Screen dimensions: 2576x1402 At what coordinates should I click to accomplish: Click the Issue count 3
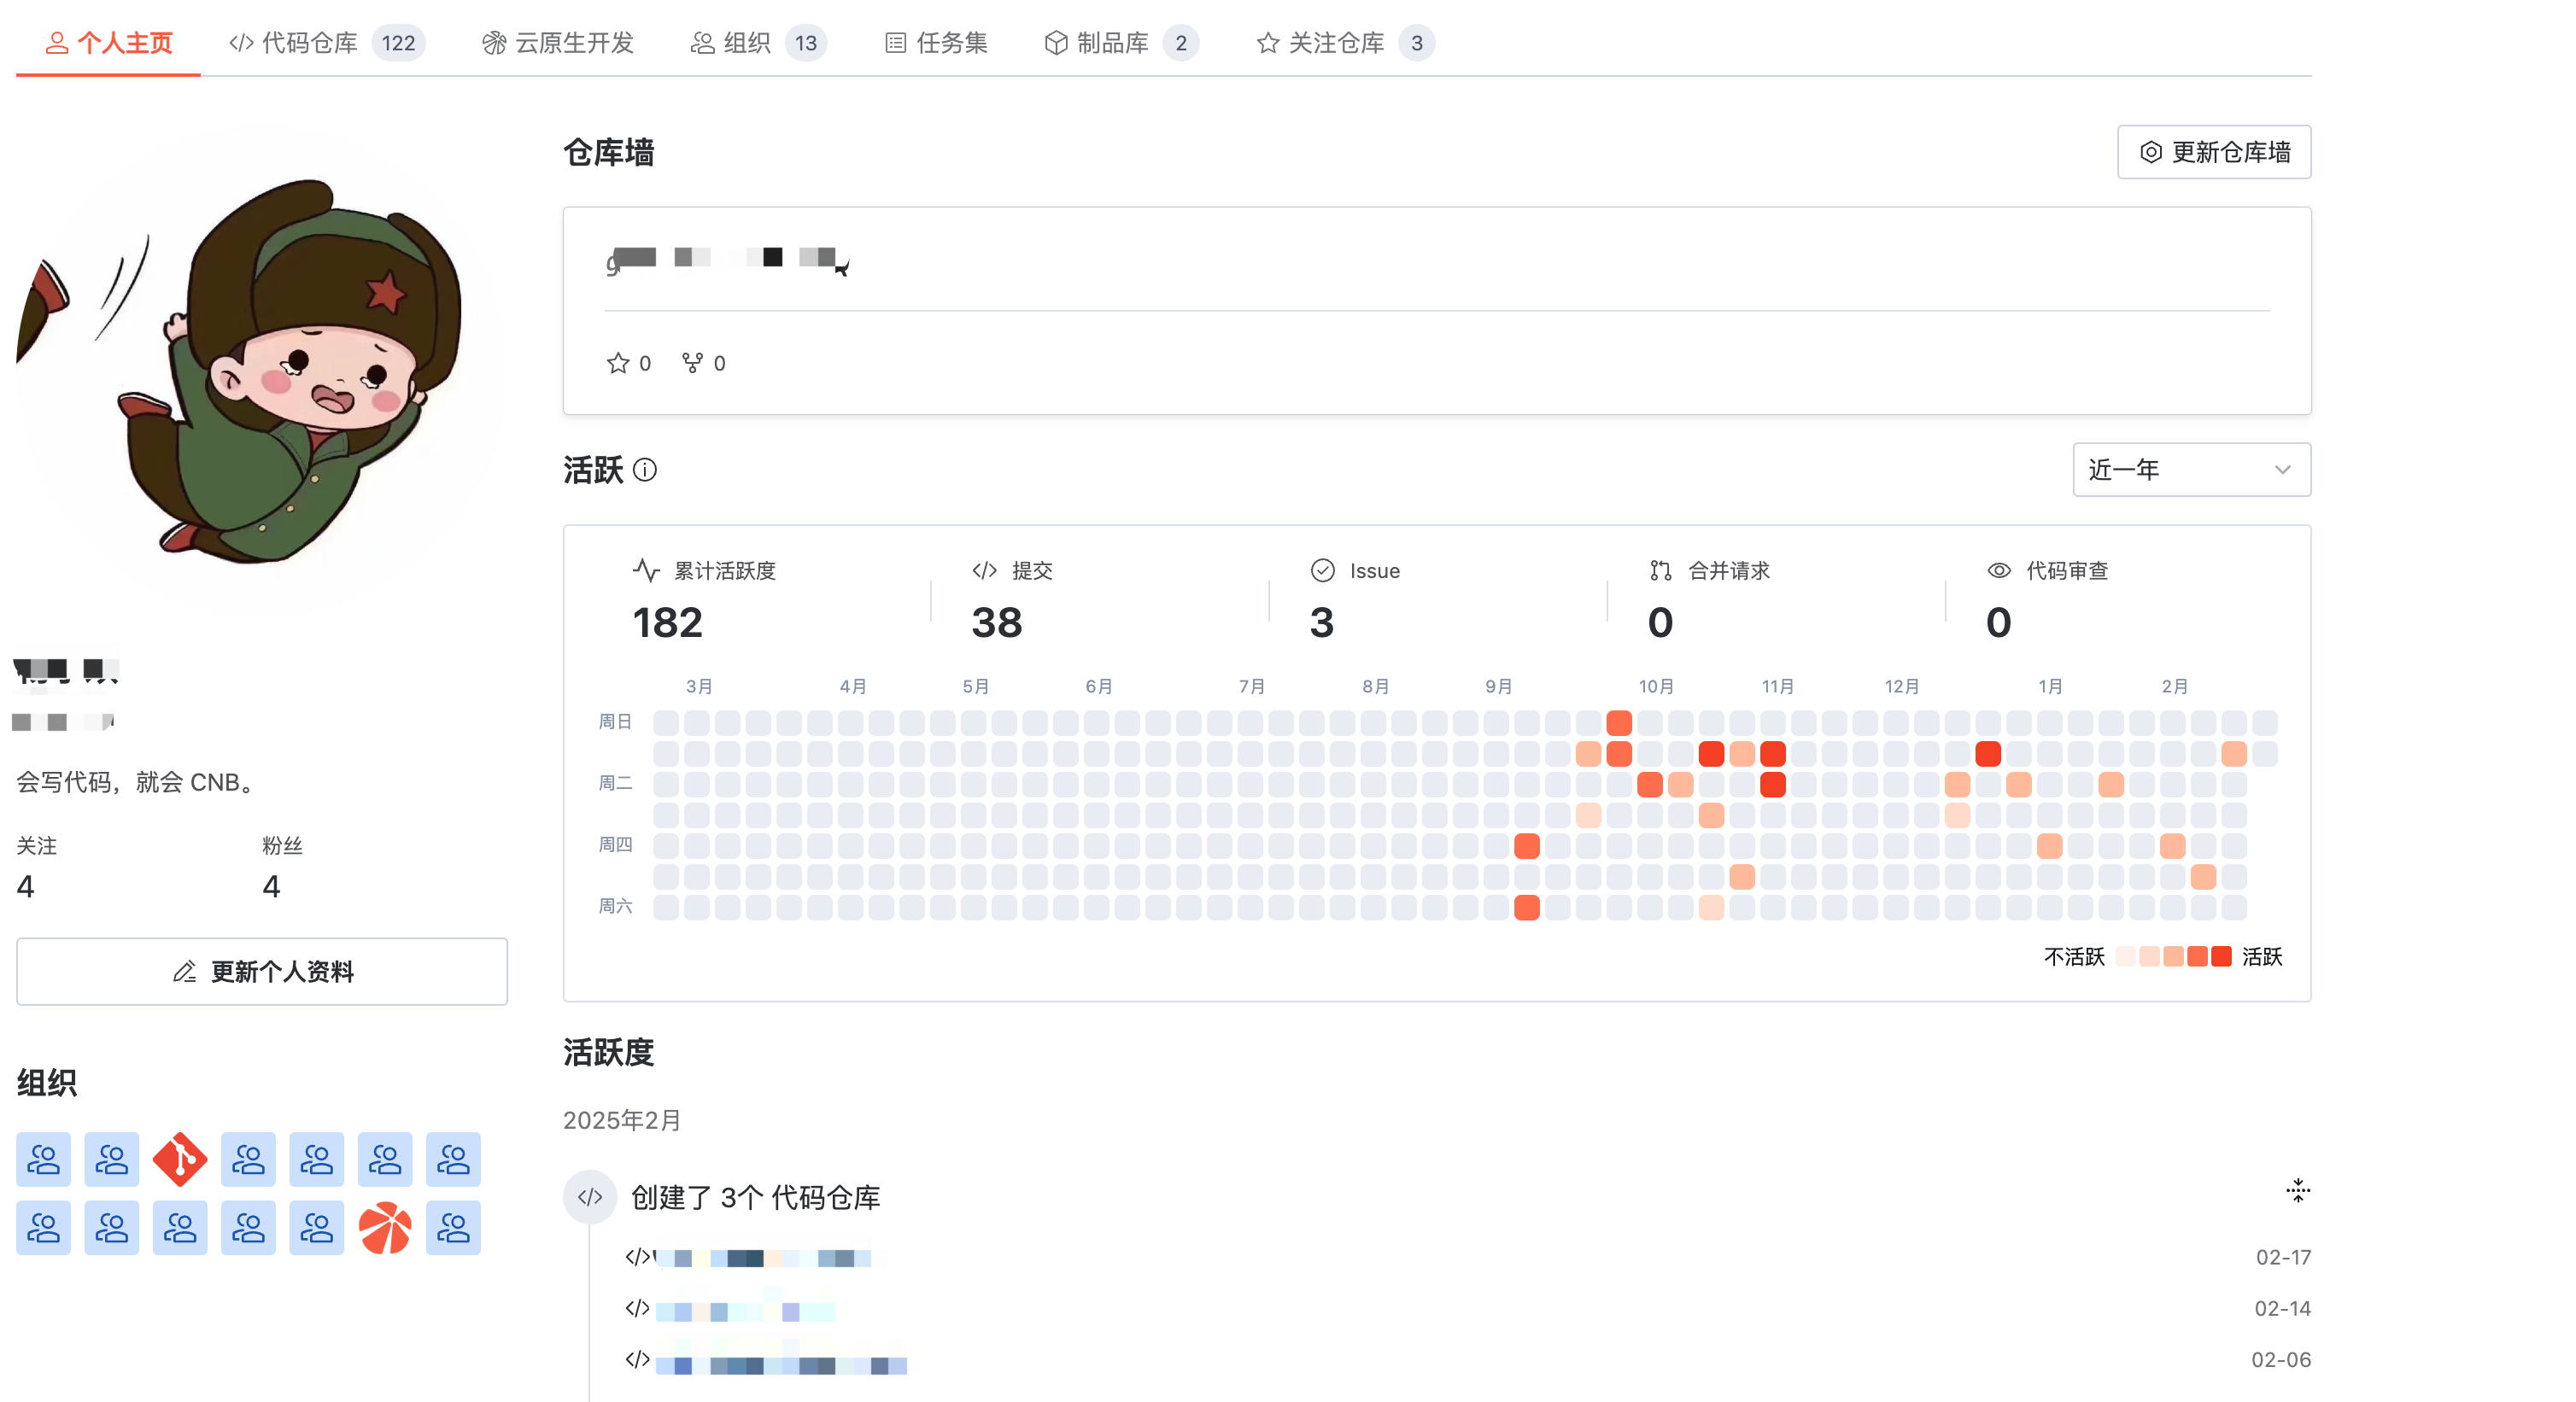click(1322, 622)
